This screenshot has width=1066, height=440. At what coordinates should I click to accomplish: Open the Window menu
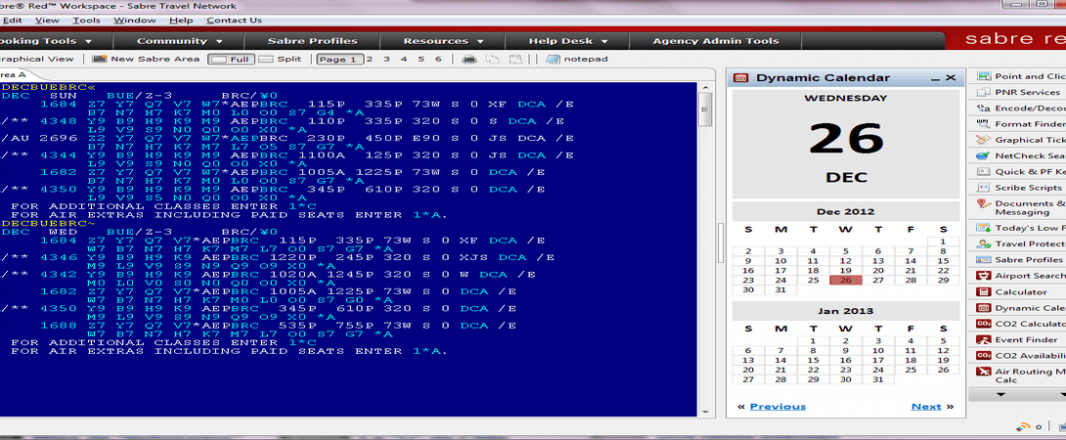pos(135,20)
